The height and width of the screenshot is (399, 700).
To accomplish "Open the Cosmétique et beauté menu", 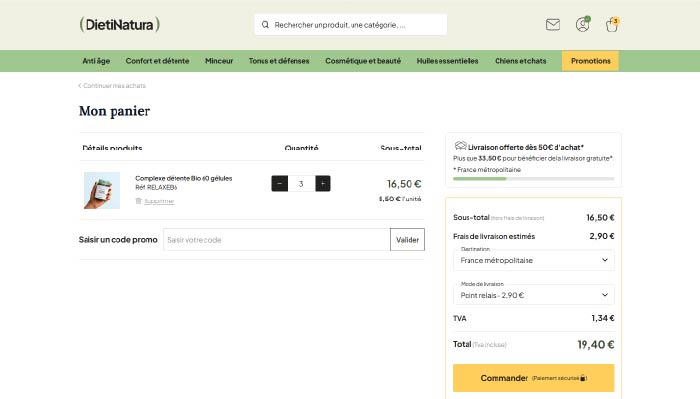I will click(363, 61).
